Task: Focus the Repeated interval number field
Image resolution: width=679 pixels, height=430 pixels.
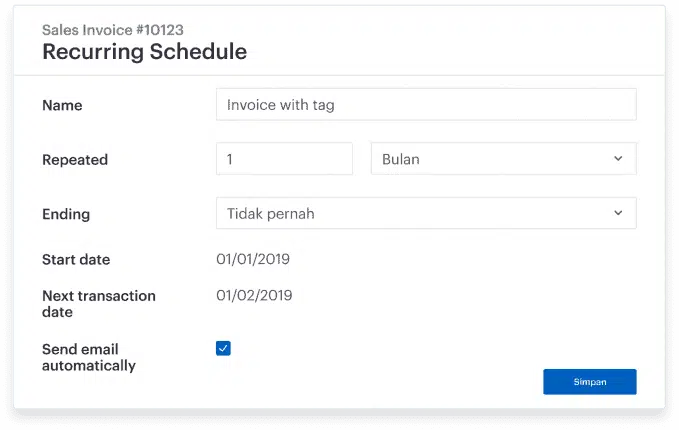Action: pos(284,159)
